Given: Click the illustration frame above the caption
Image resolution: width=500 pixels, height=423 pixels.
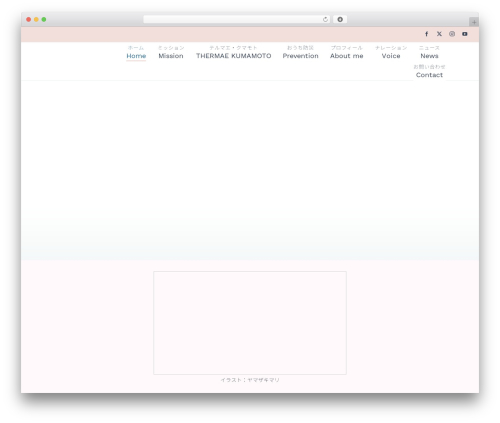Looking at the screenshot, I should pyautogui.click(x=250, y=323).
